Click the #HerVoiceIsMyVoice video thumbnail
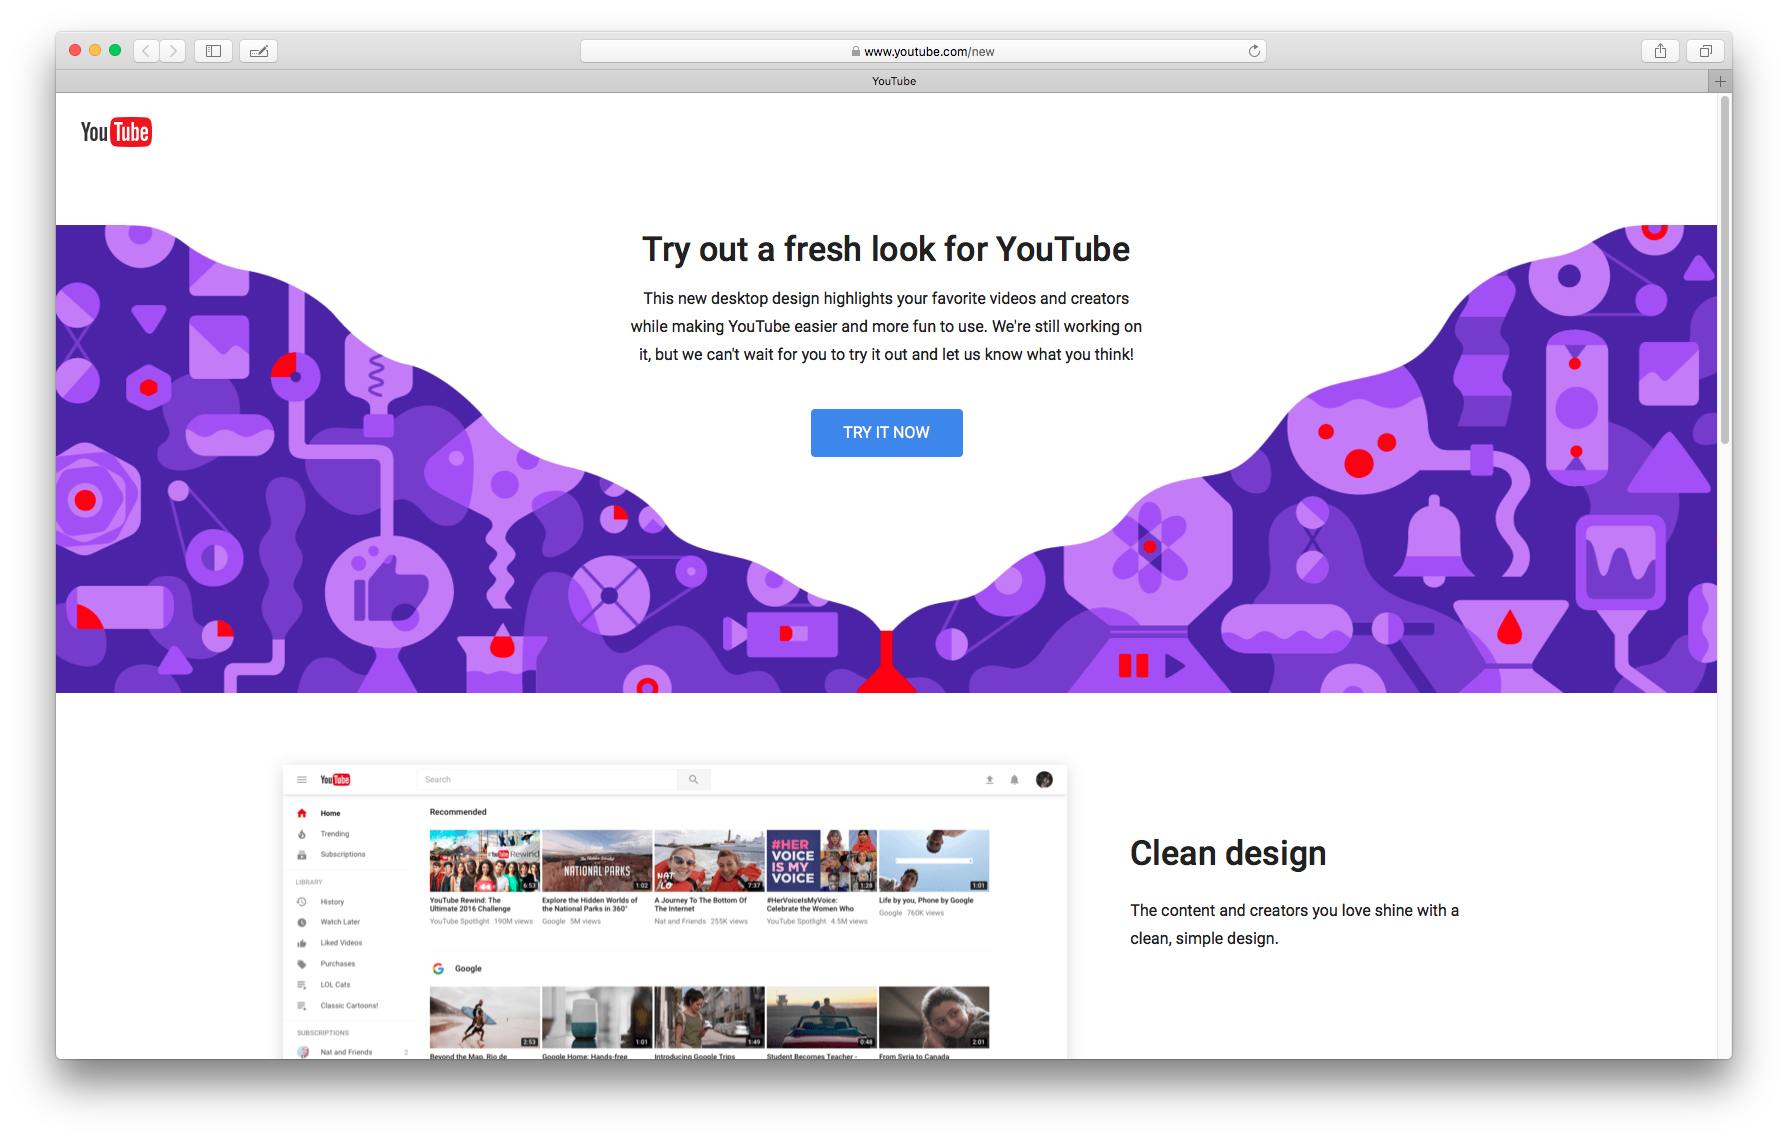This screenshot has height=1139, width=1788. coord(821,860)
